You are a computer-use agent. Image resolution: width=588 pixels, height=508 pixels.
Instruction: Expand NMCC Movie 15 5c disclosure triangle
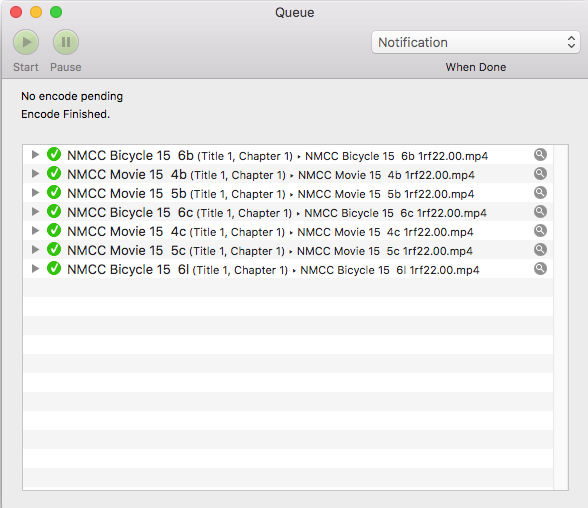pos(35,250)
